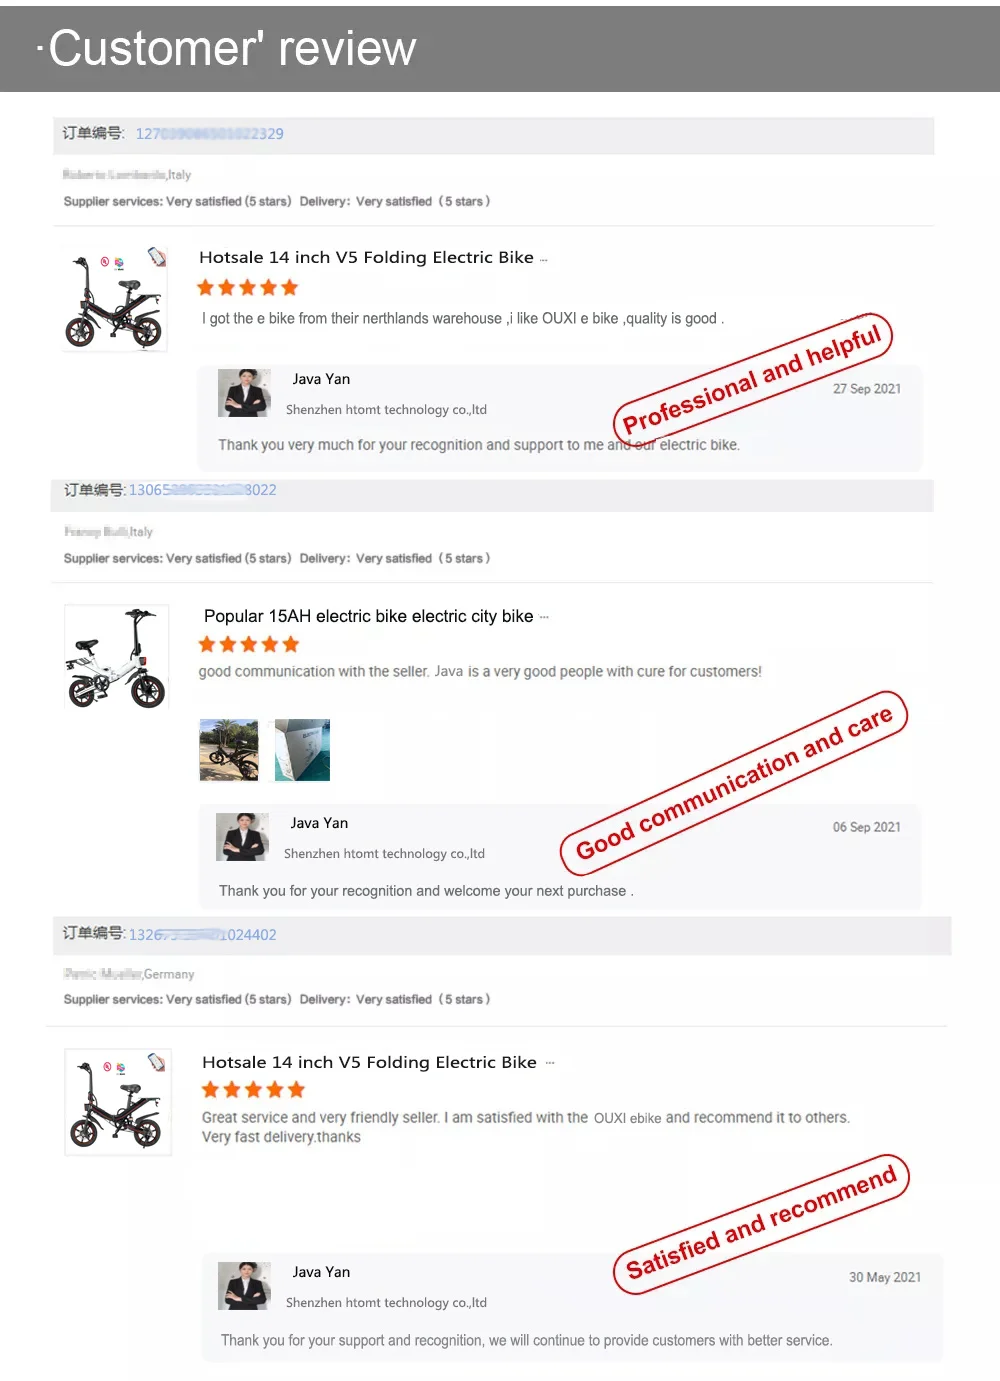The width and height of the screenshot is (1000, 1381).
Task: Open the first Hotsale V5 bike product thumbnail
Action: tap(115, 297)
